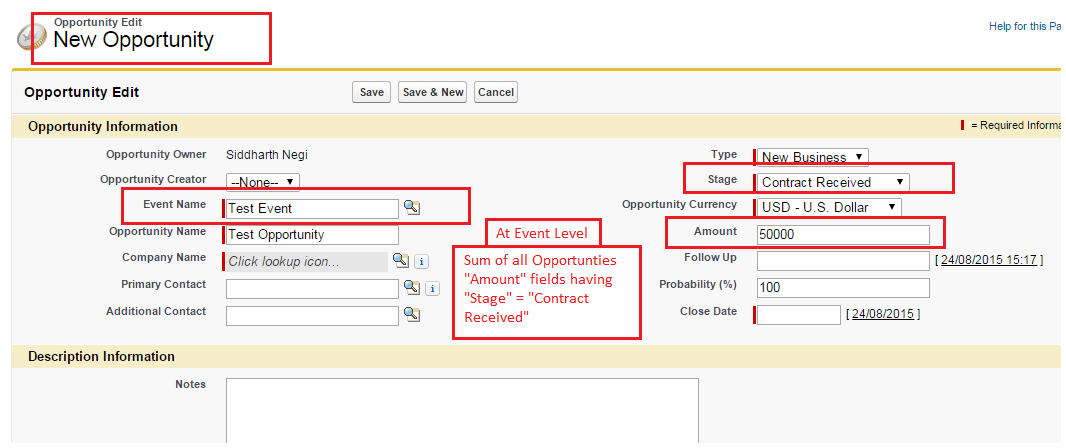Screen dimensions: 1066x448
Task: Click the Opportunity coin icon in header
Action: (31, 37)
